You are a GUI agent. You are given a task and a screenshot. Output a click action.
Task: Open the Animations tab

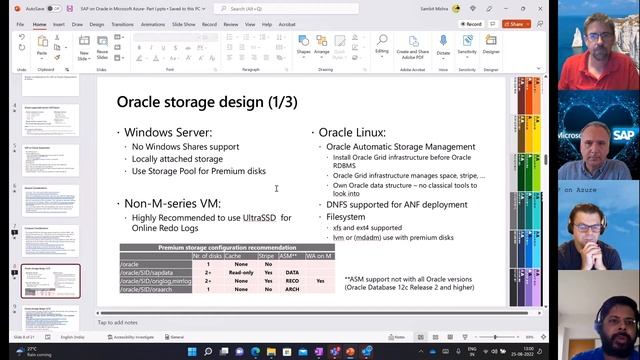153,24
